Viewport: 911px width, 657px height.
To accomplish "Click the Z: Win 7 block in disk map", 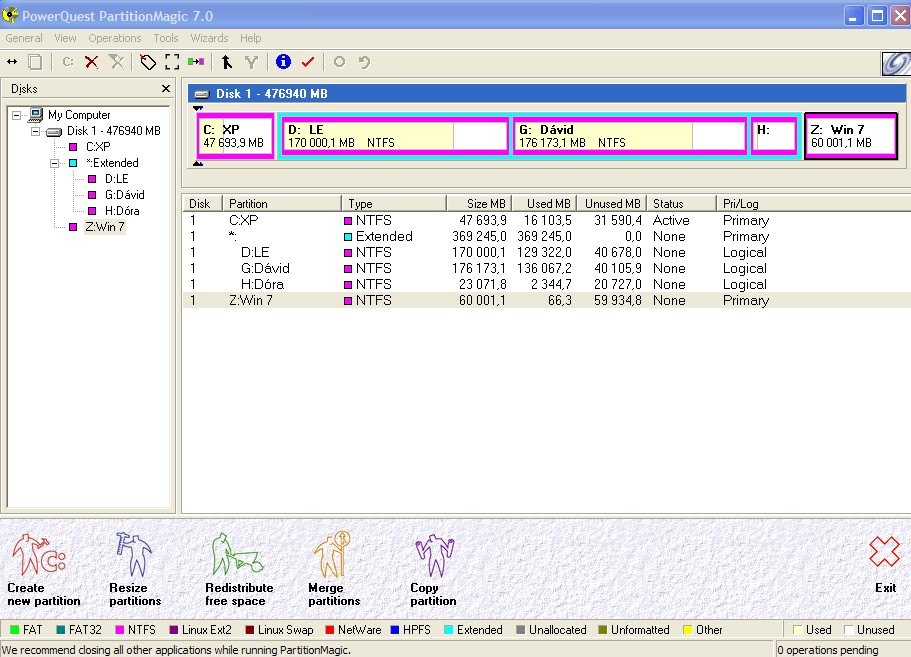I will tap(851, 136).
